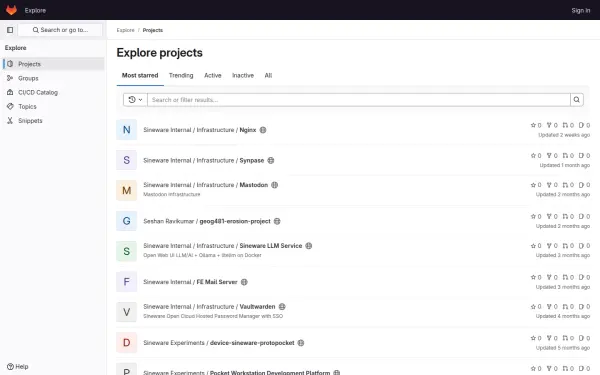Click the Topics tag icon

(x=10, y=106)
